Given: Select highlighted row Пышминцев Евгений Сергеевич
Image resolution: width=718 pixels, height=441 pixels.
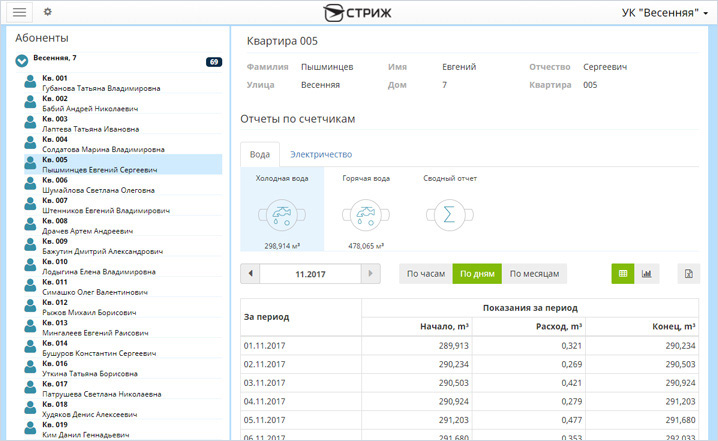Looking at the screenshot, I should (x=123, y=164).
